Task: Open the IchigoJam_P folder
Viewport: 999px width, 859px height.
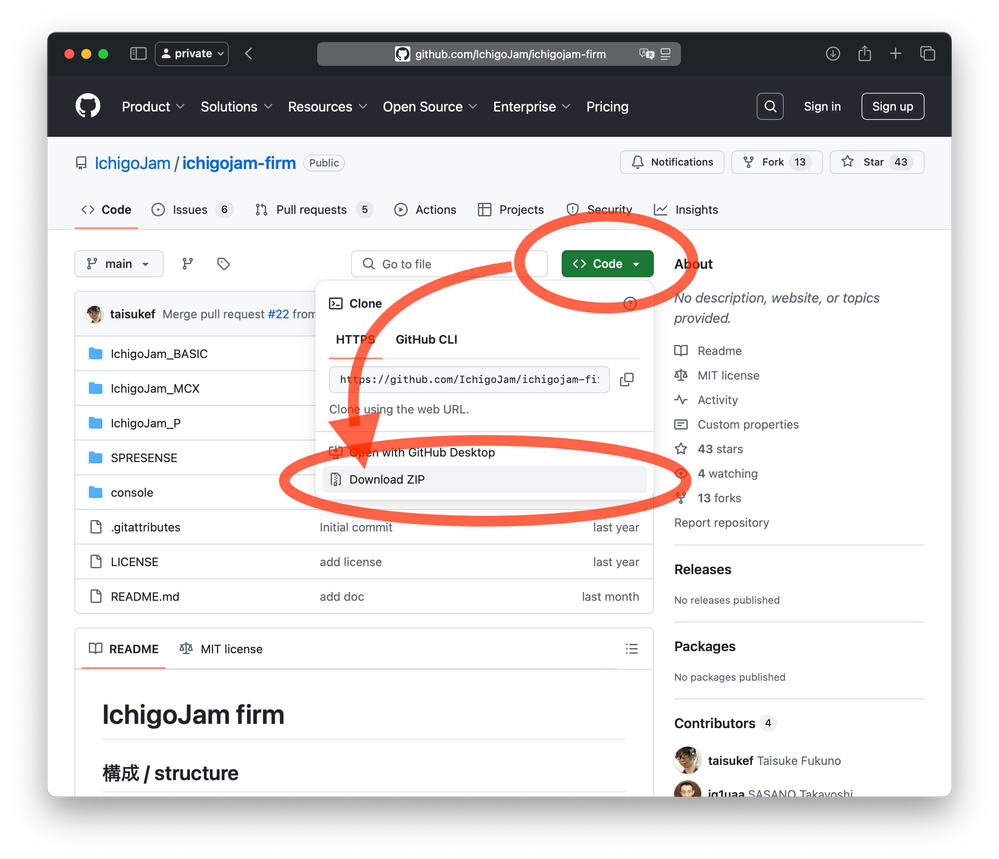Action: coord(145,423)
